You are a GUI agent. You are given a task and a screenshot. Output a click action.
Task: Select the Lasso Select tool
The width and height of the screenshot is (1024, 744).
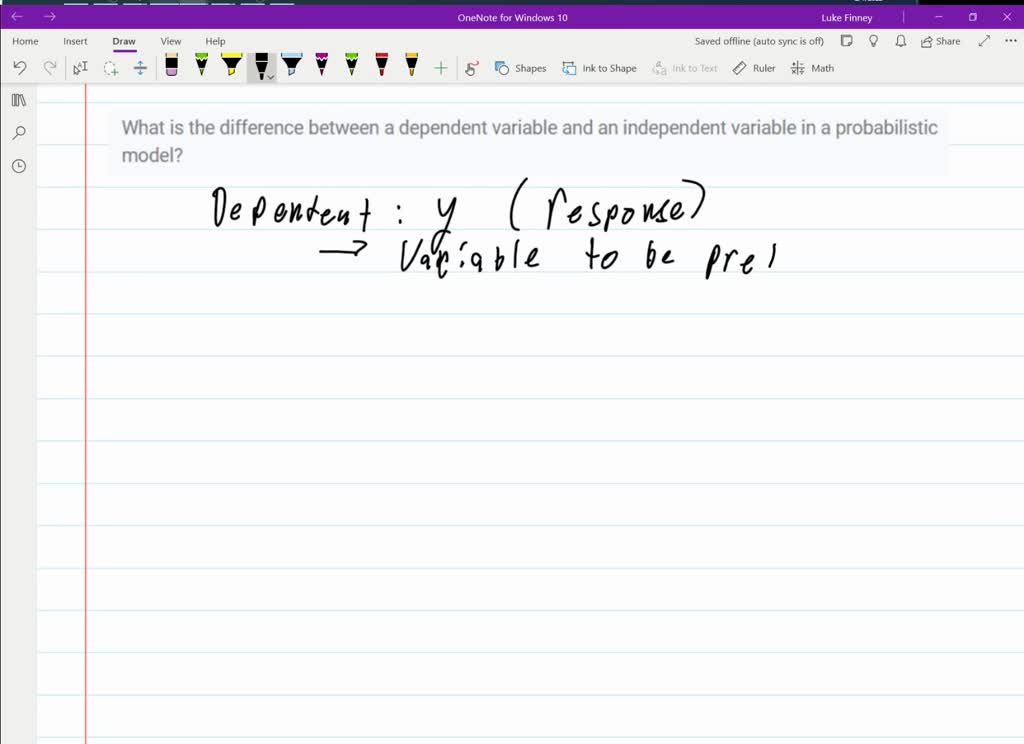pos(111,68)
